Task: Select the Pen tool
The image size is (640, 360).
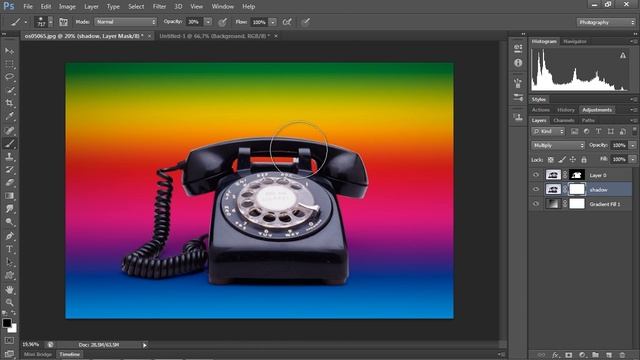Action: (x=9, y=236)
